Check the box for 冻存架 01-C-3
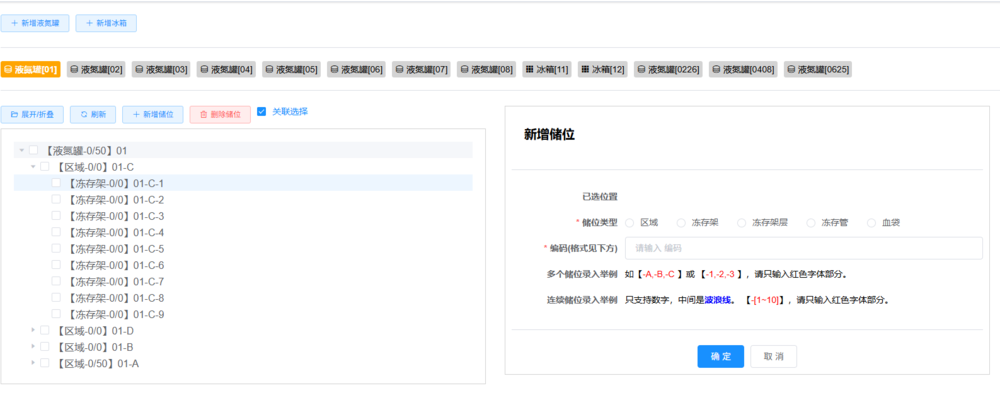The width and height of the screenshot is (1000, 393). pos(56,216)
